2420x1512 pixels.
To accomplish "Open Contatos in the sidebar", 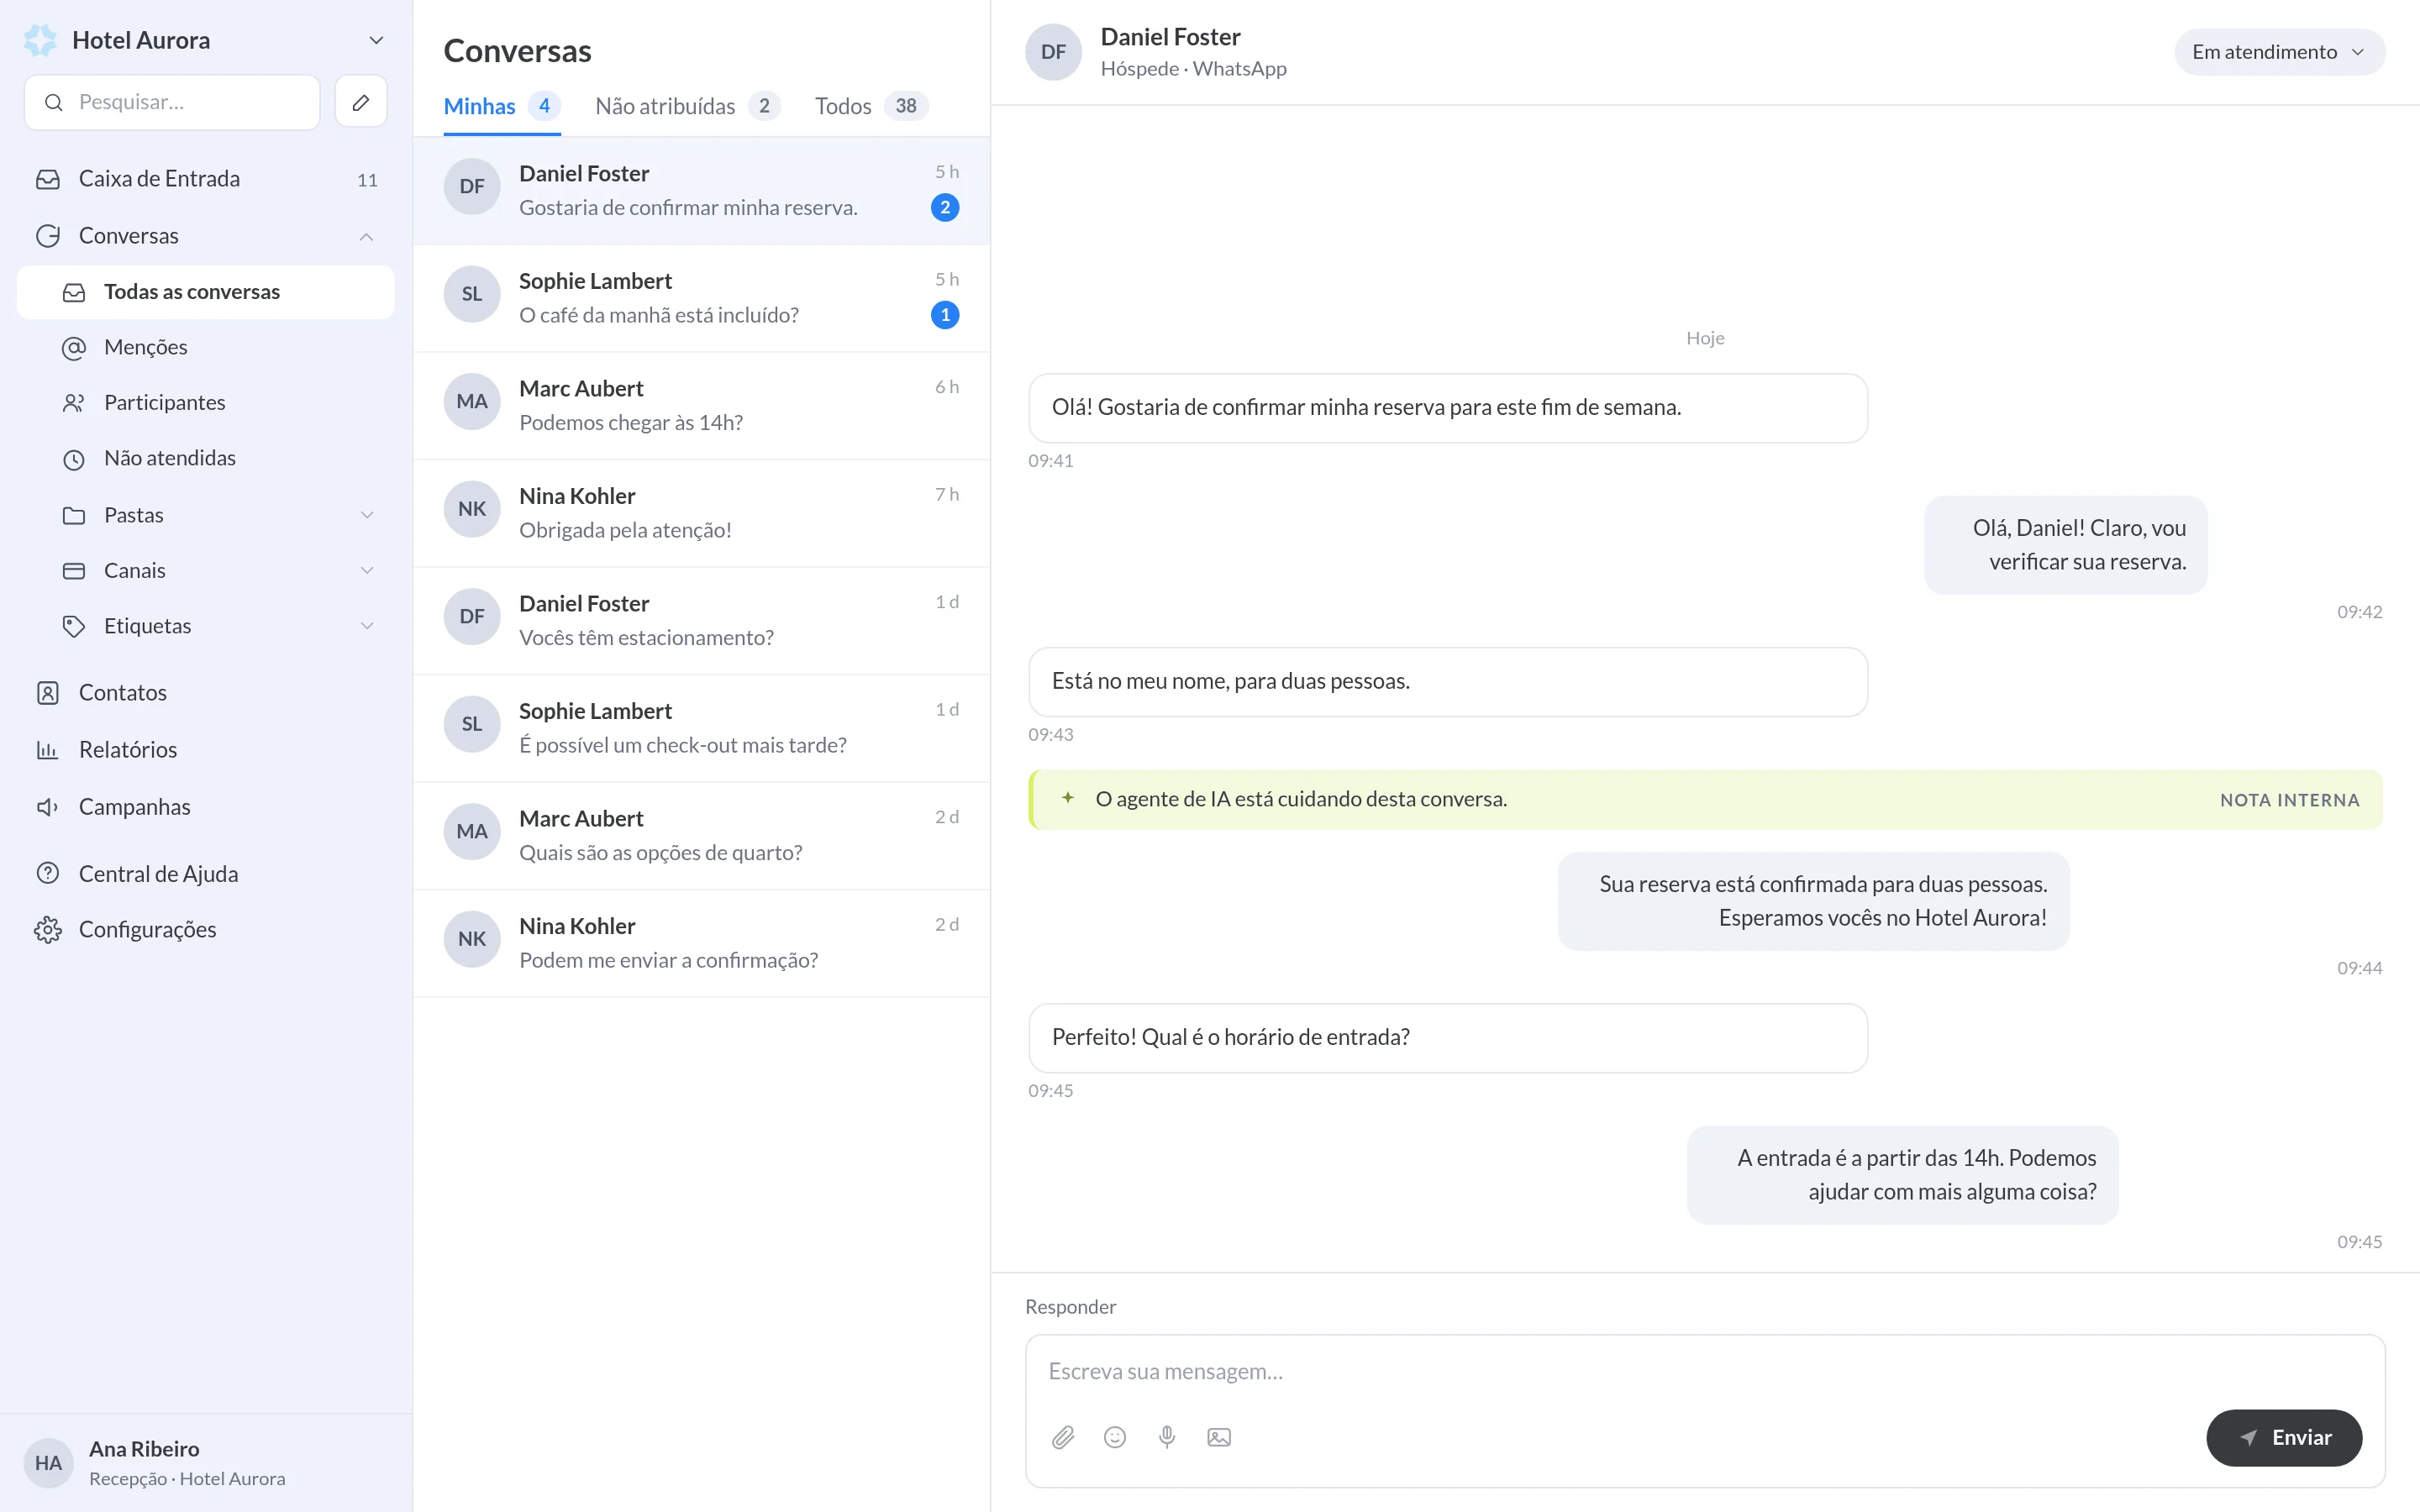I will coord(206,693).
